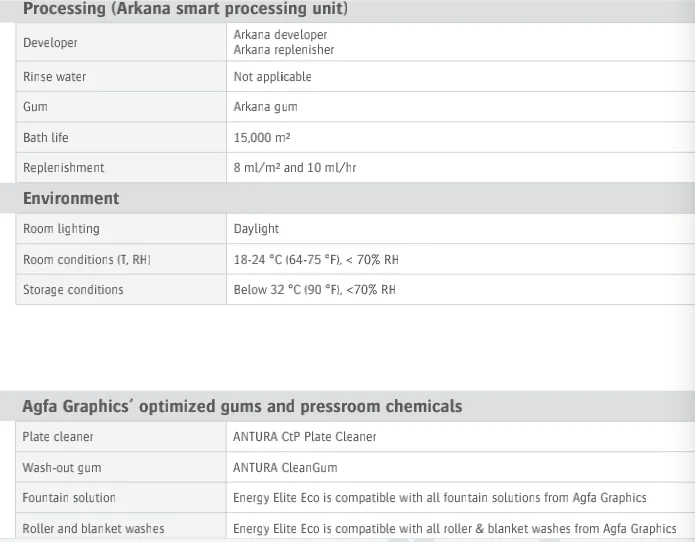
Task: Click the Arkana gum value
Action: [x=265, y=107]
